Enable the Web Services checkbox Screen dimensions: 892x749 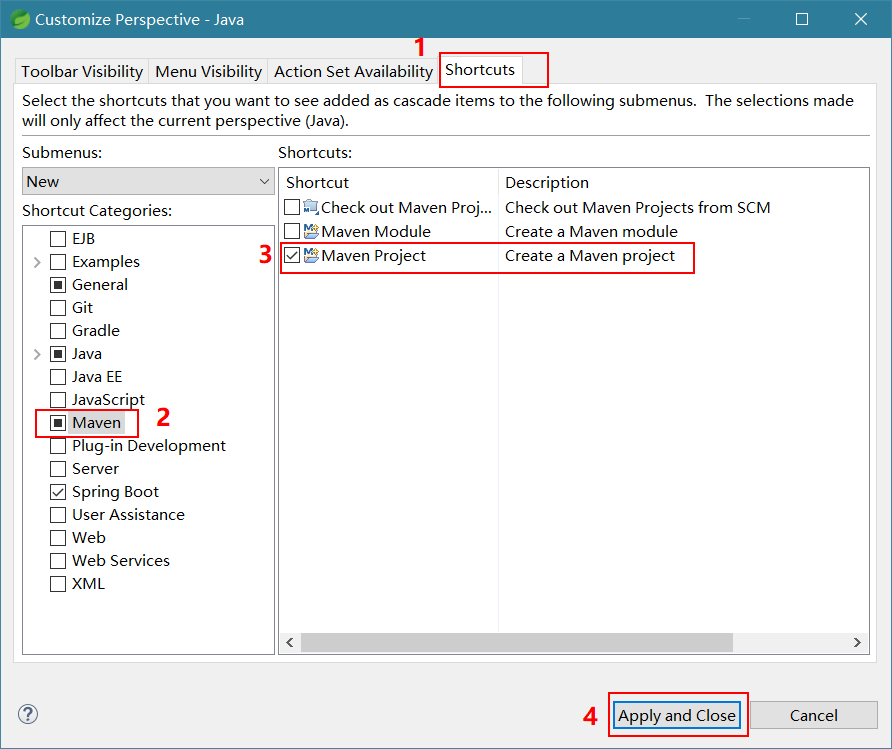coord(58,561)
